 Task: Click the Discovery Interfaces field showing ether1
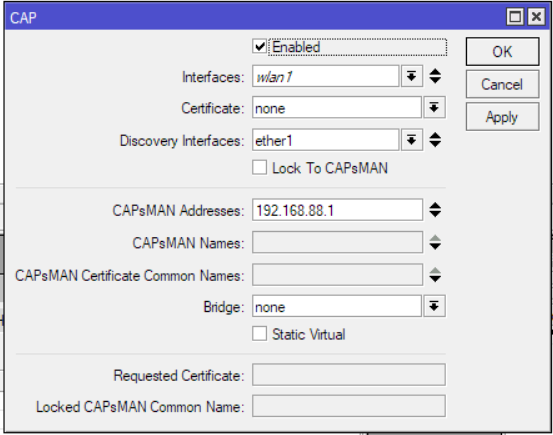pos(326,140)
